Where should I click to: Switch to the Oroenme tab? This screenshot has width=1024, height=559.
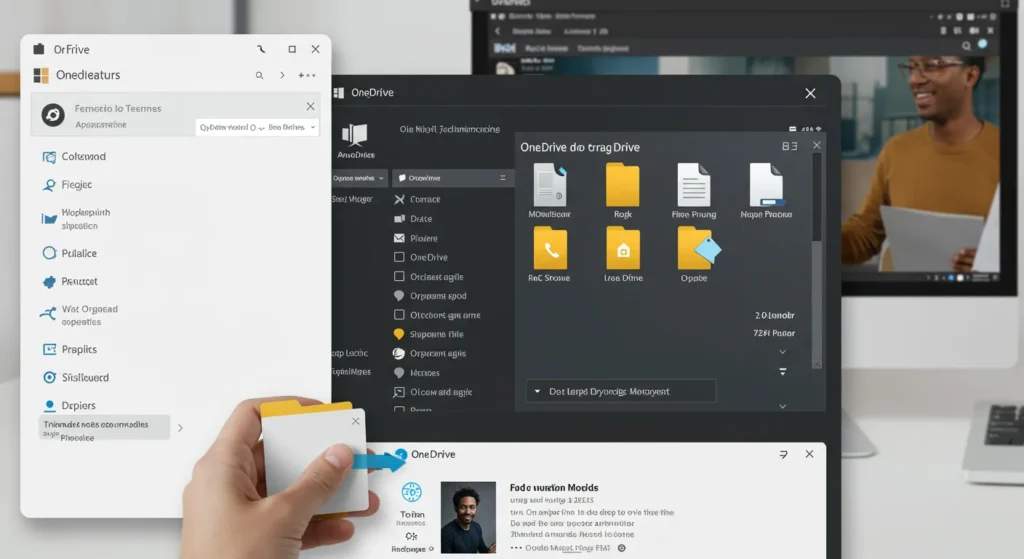[x=453, y=178]
